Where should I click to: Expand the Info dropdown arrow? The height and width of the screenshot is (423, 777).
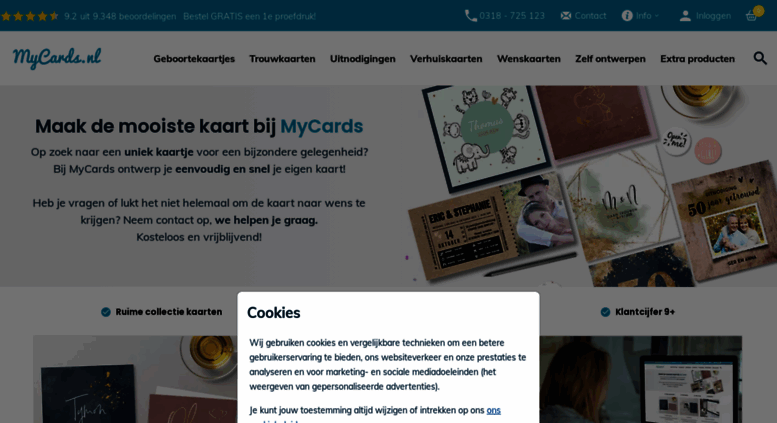click(657, 16)
